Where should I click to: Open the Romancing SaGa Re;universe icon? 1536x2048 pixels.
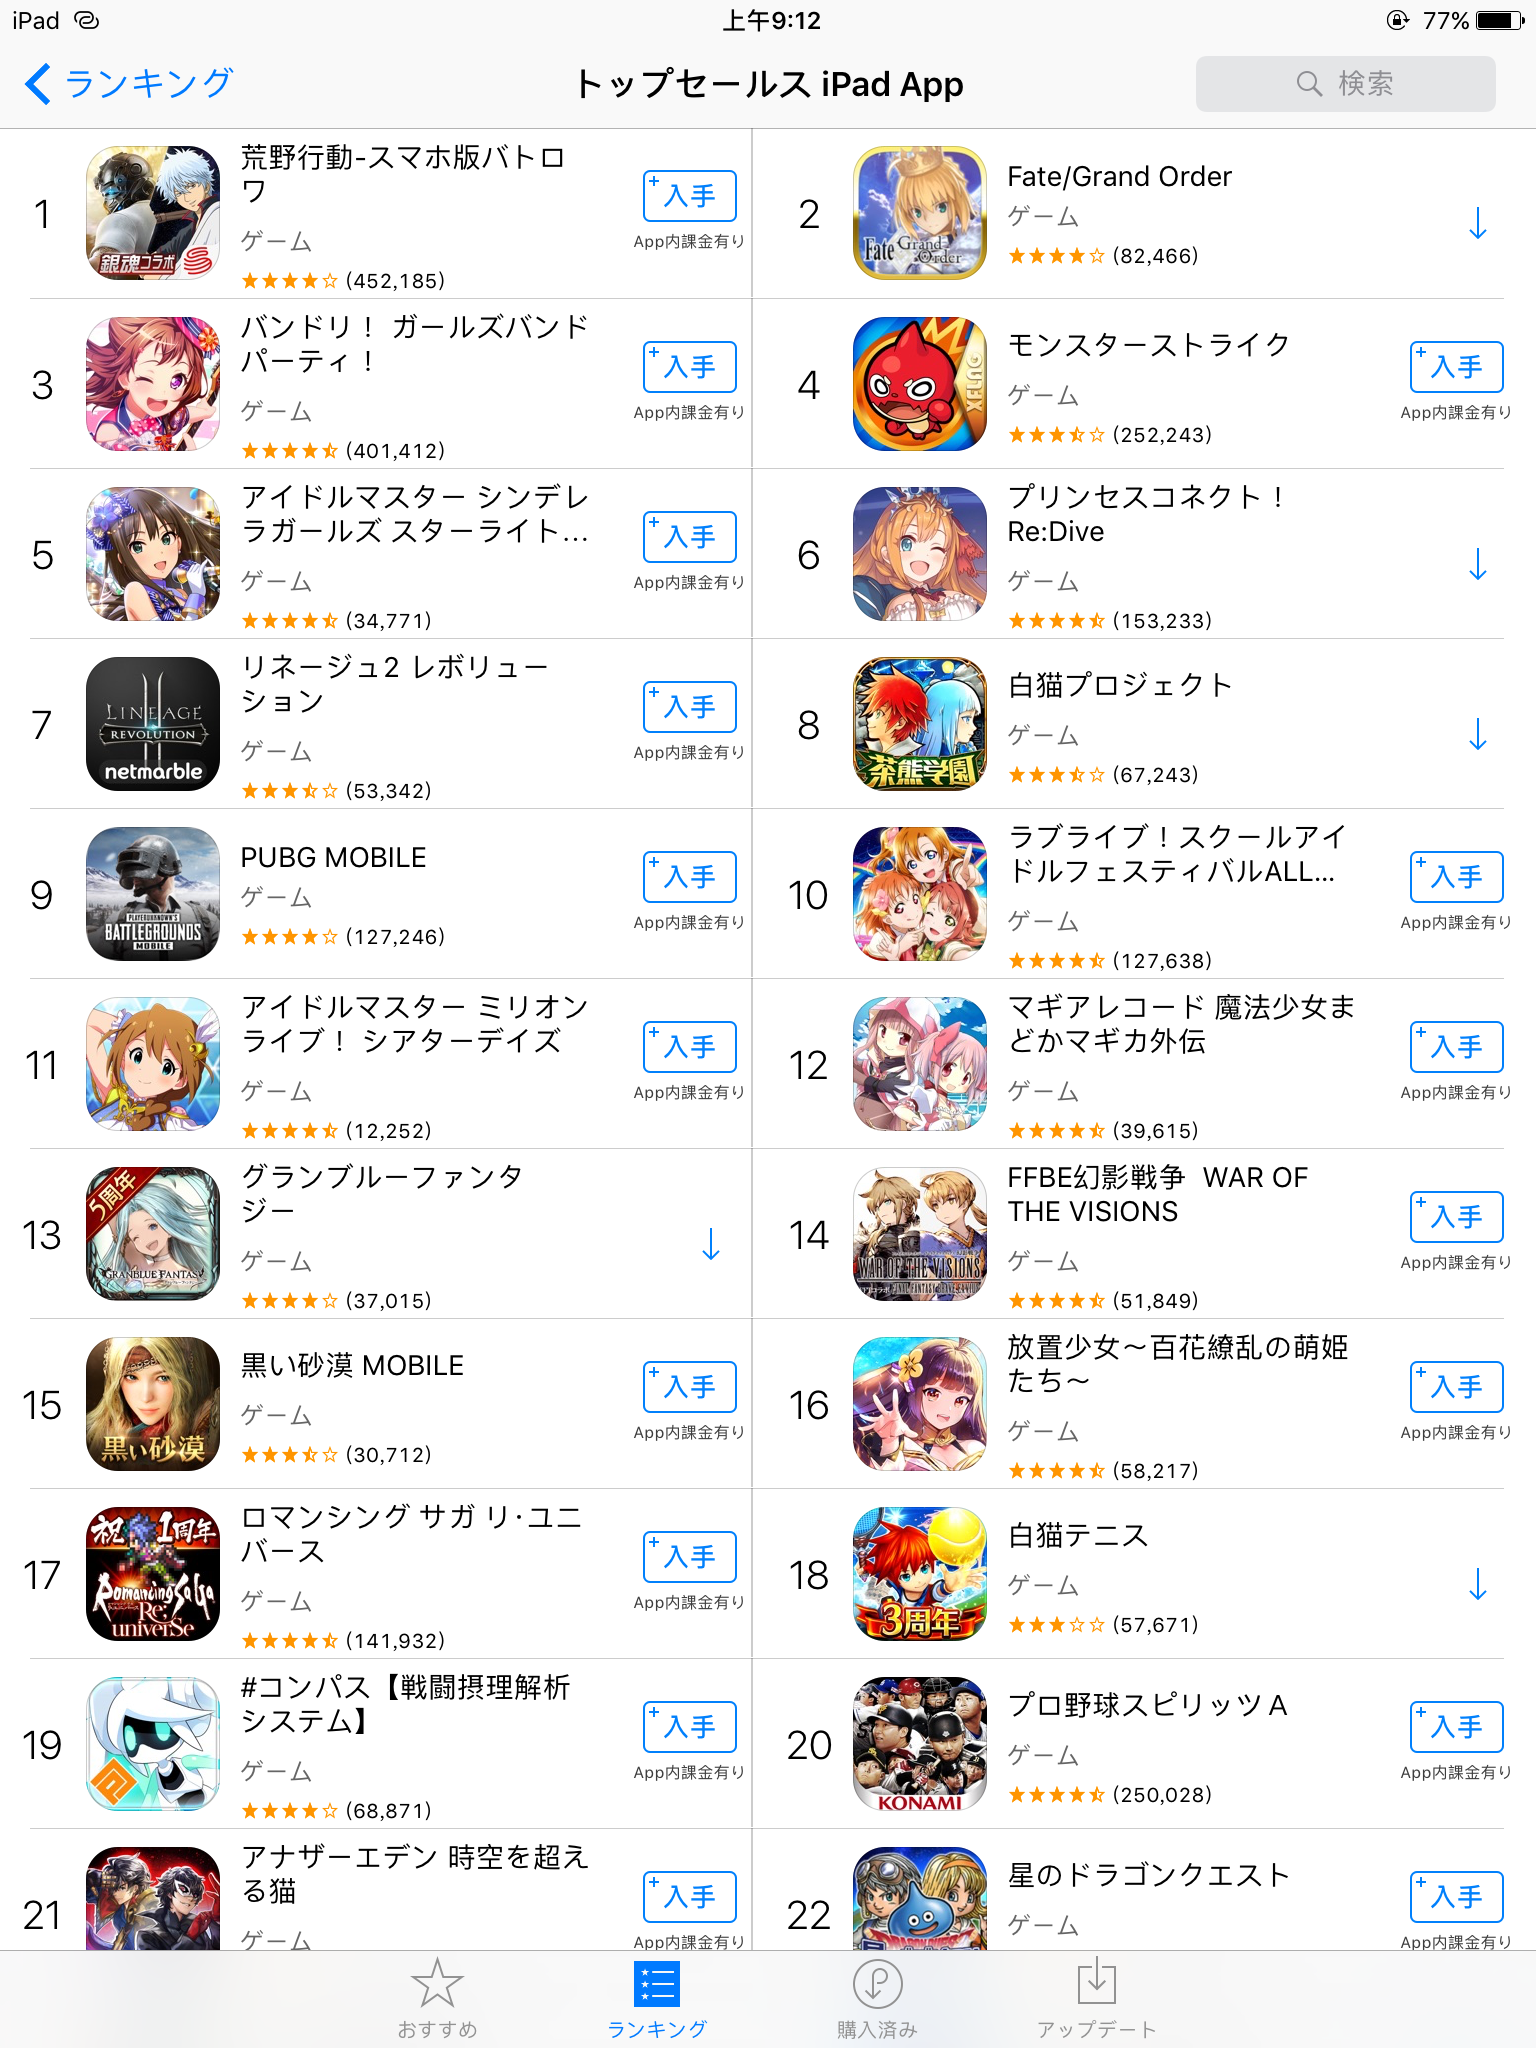click(153, 1574)
